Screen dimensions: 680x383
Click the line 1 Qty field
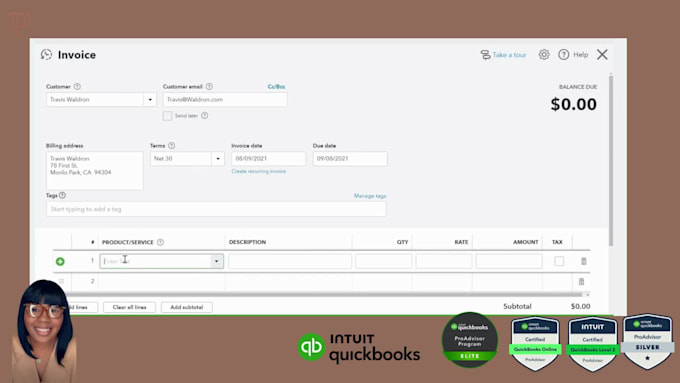click(383, 261)
